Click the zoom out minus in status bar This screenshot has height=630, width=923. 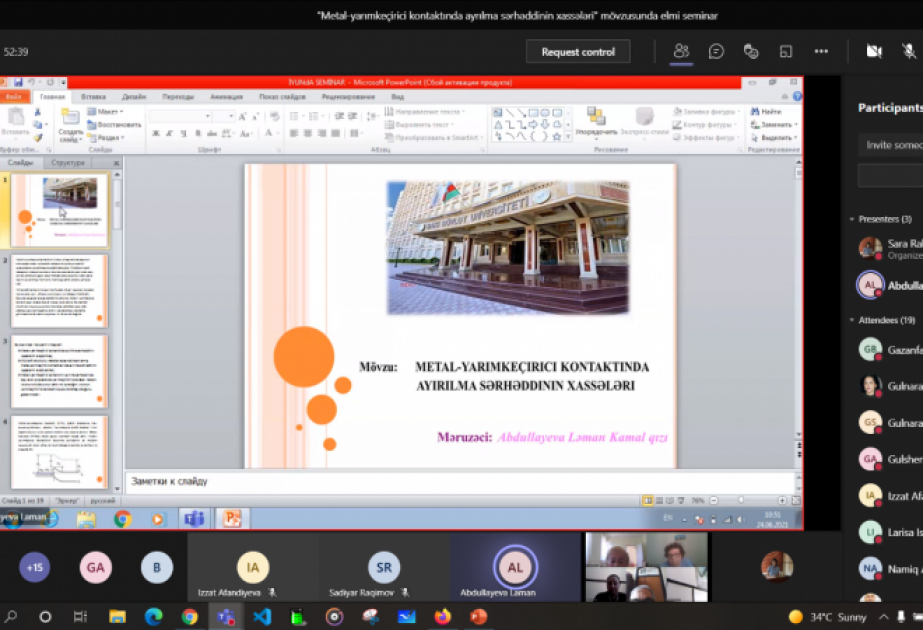point(713,500)
